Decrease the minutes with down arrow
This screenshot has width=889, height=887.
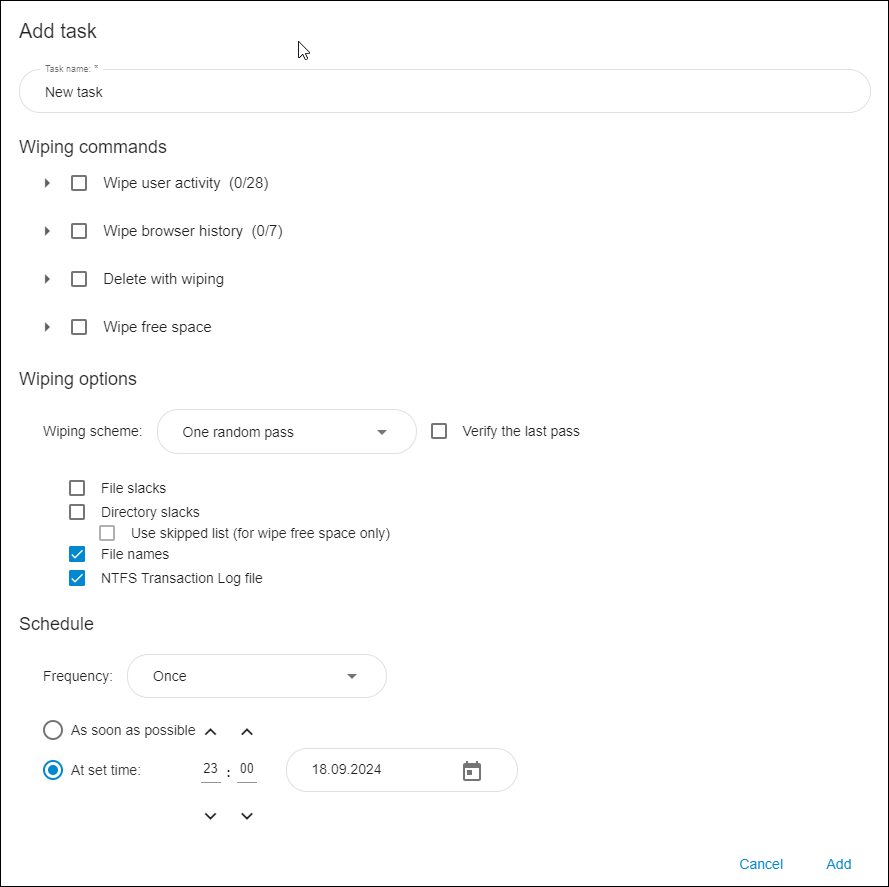pos(247,816)
